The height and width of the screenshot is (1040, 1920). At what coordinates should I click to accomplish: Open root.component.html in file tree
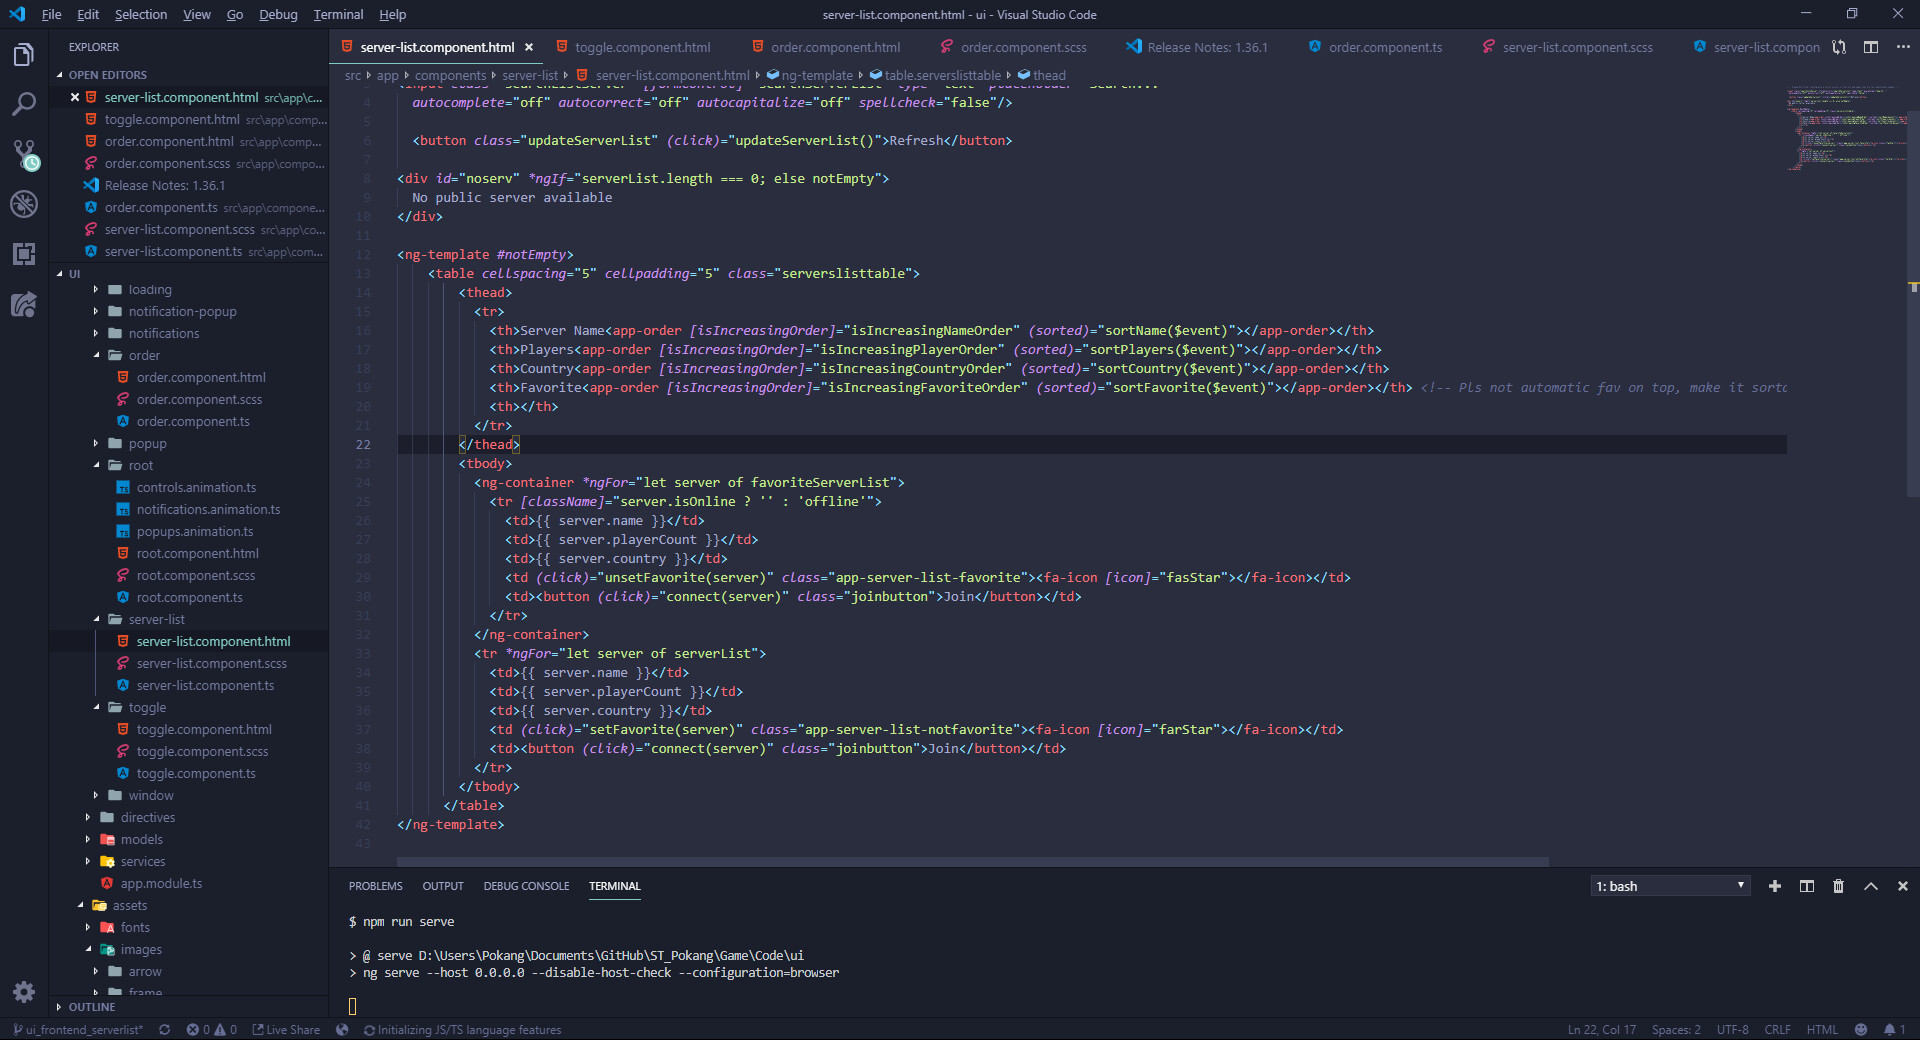pyautogui.click(x=197, y=554)
